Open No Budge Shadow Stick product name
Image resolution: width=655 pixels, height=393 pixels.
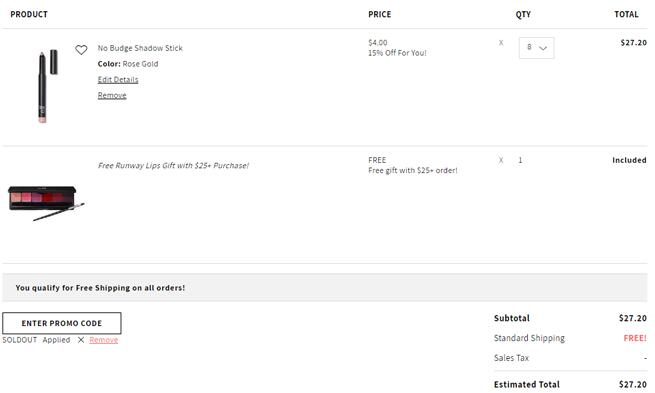point(140,48)
